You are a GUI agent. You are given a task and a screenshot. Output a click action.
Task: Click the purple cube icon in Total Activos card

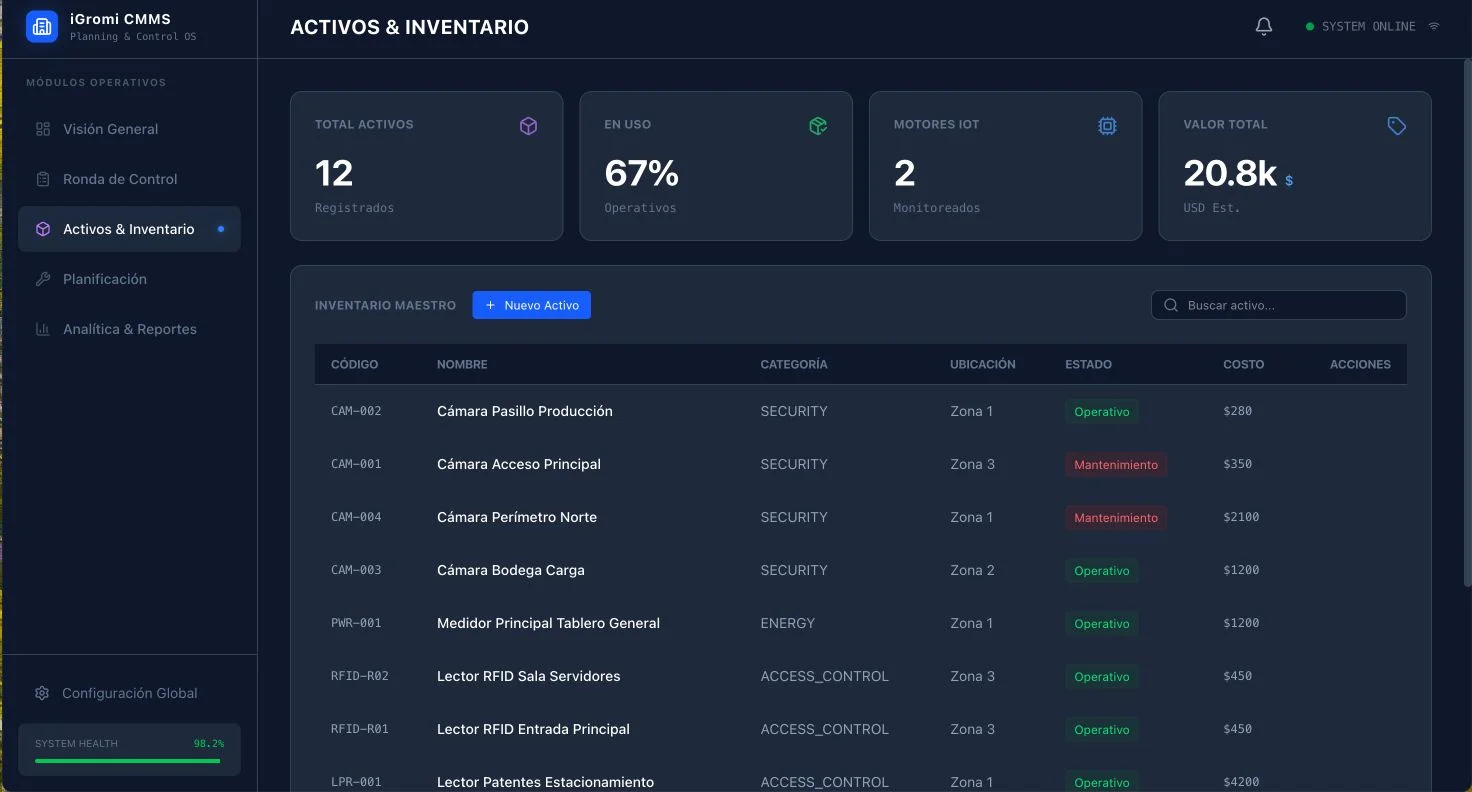coord(528,126)
